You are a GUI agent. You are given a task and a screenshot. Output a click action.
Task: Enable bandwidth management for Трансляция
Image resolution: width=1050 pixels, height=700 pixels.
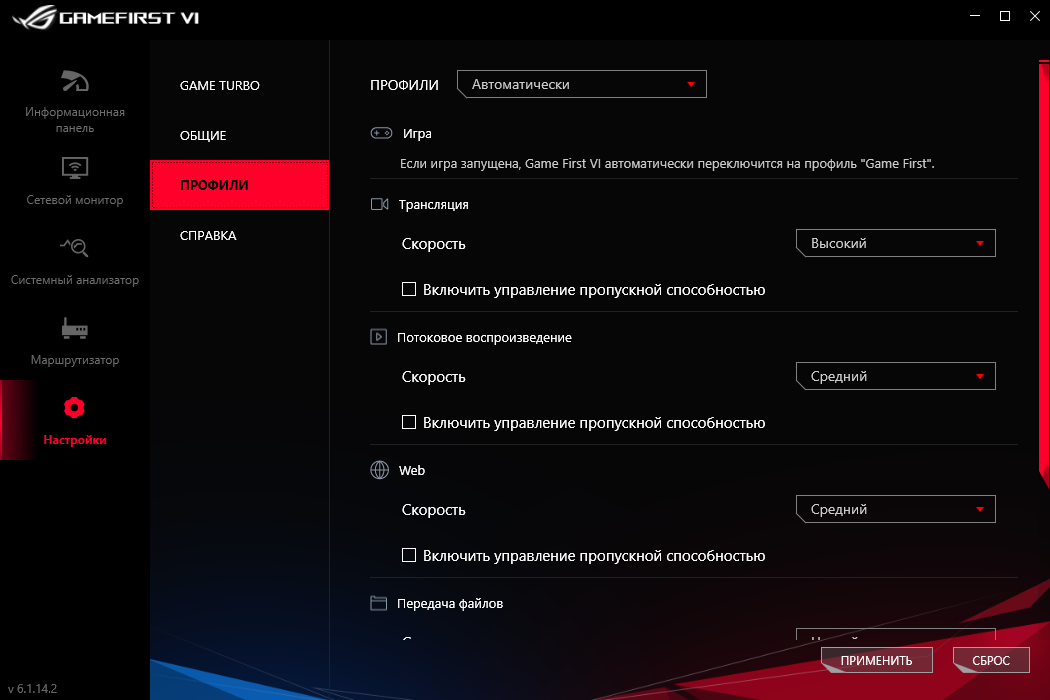click(x=408, y=289)
